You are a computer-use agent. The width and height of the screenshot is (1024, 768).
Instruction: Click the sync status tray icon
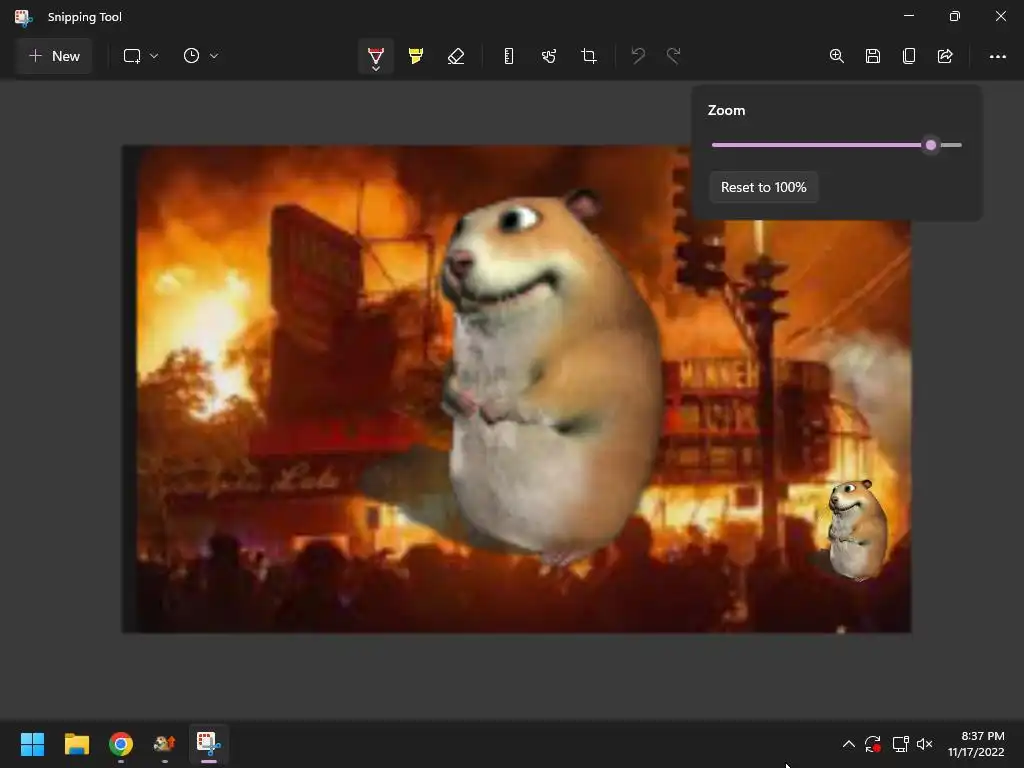tap(872, 744)
